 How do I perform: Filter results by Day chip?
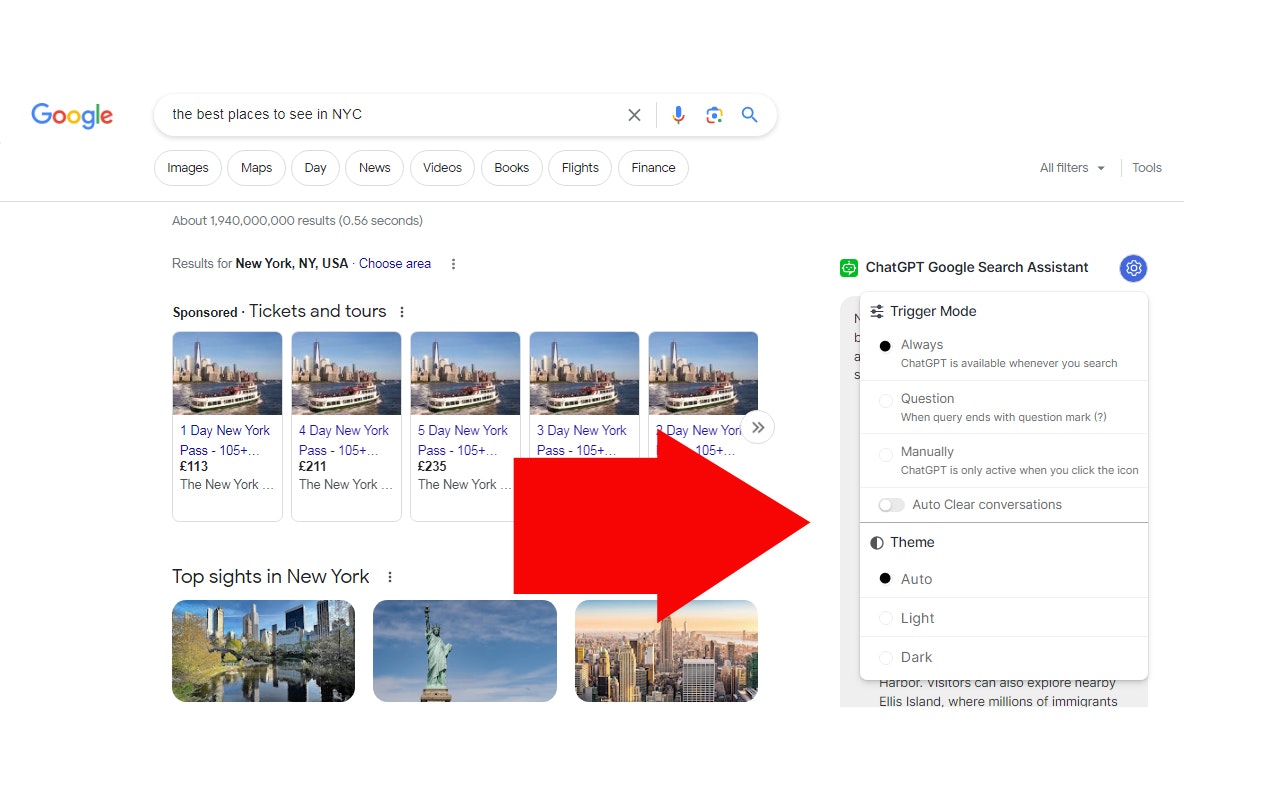tap(316, 168)
